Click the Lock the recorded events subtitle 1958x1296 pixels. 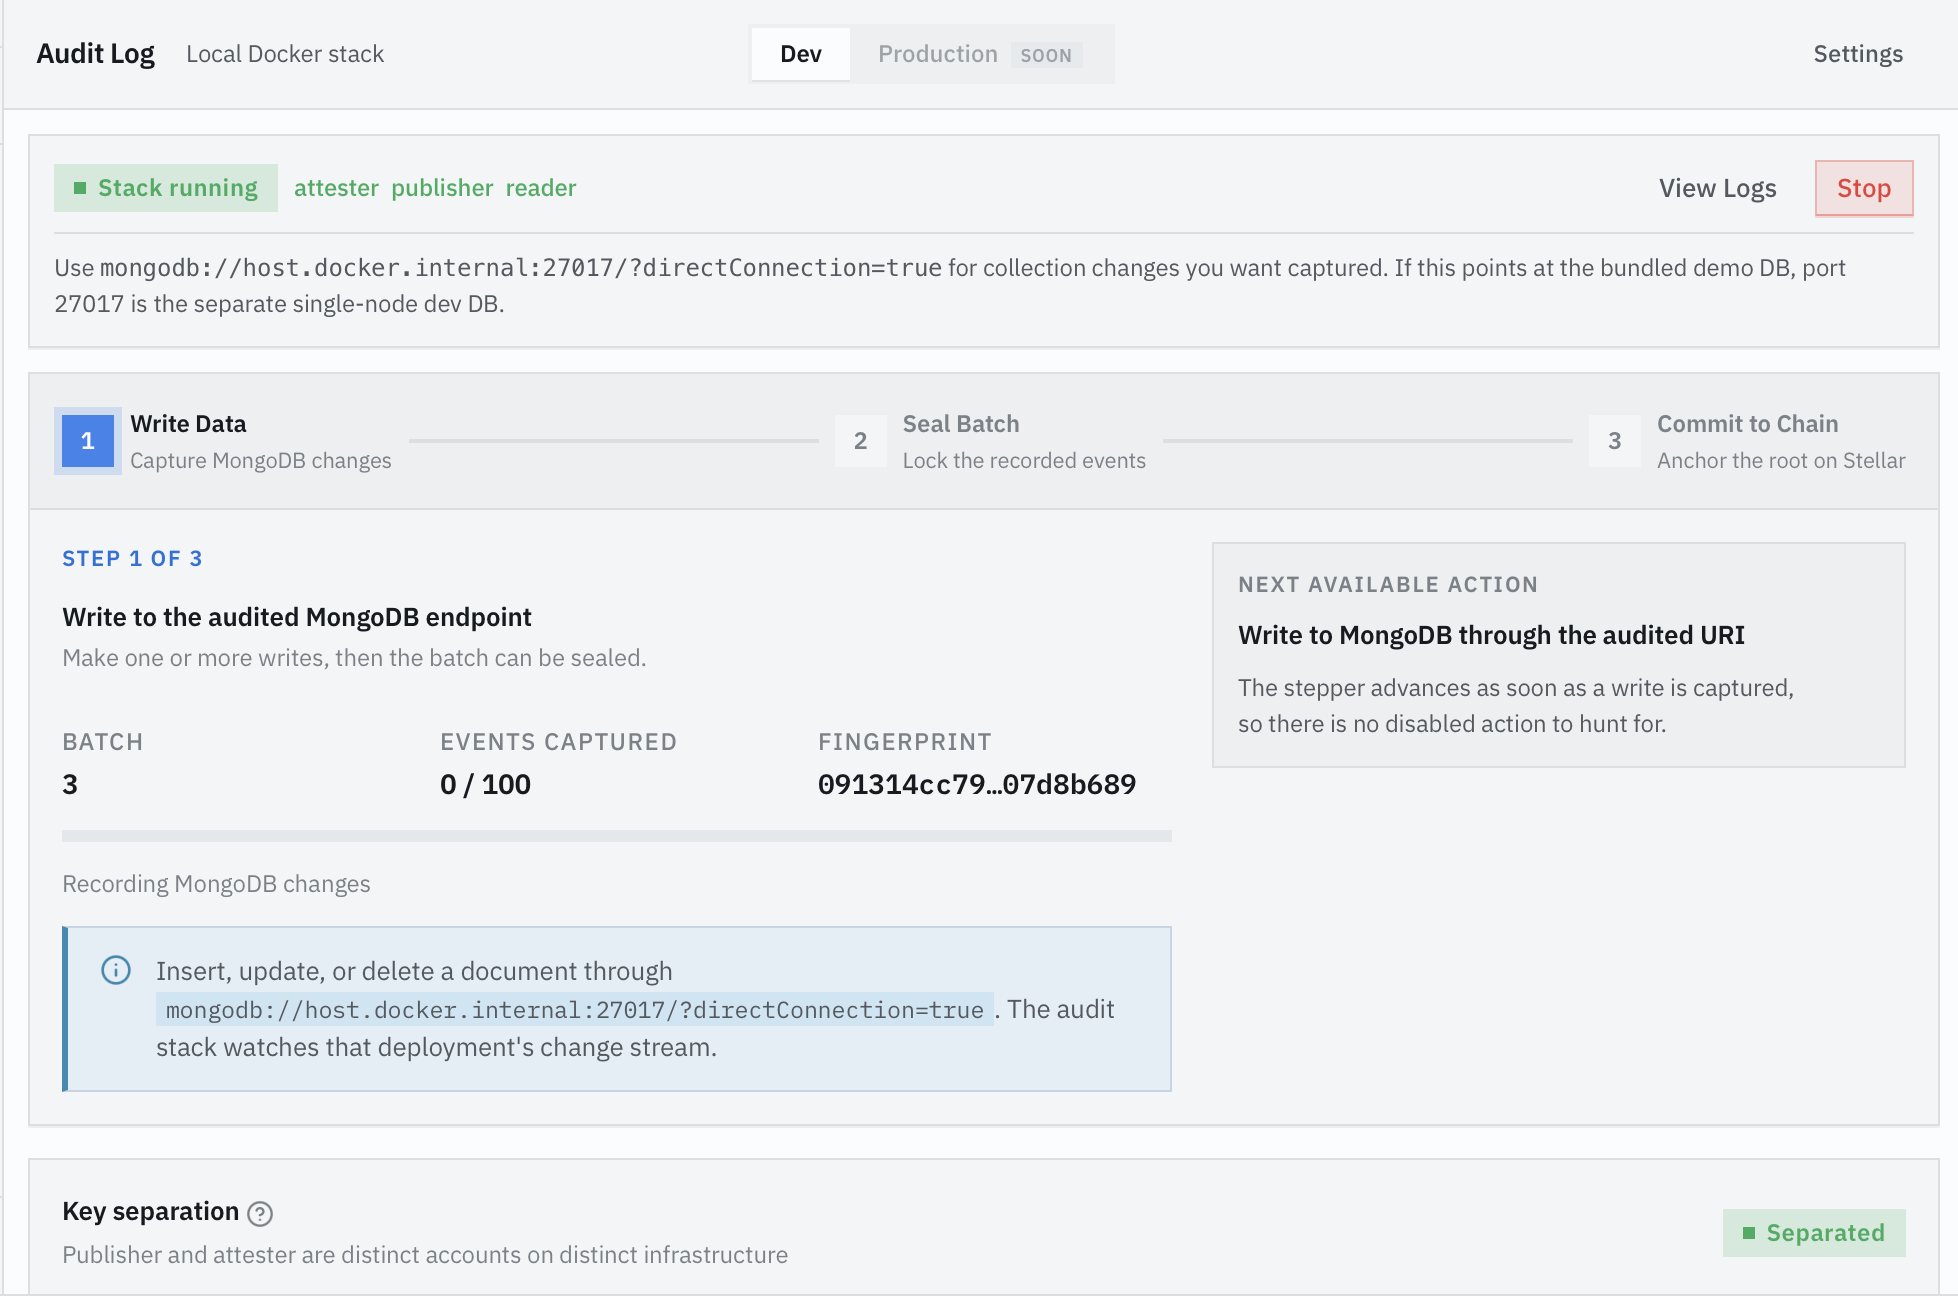1024,461
